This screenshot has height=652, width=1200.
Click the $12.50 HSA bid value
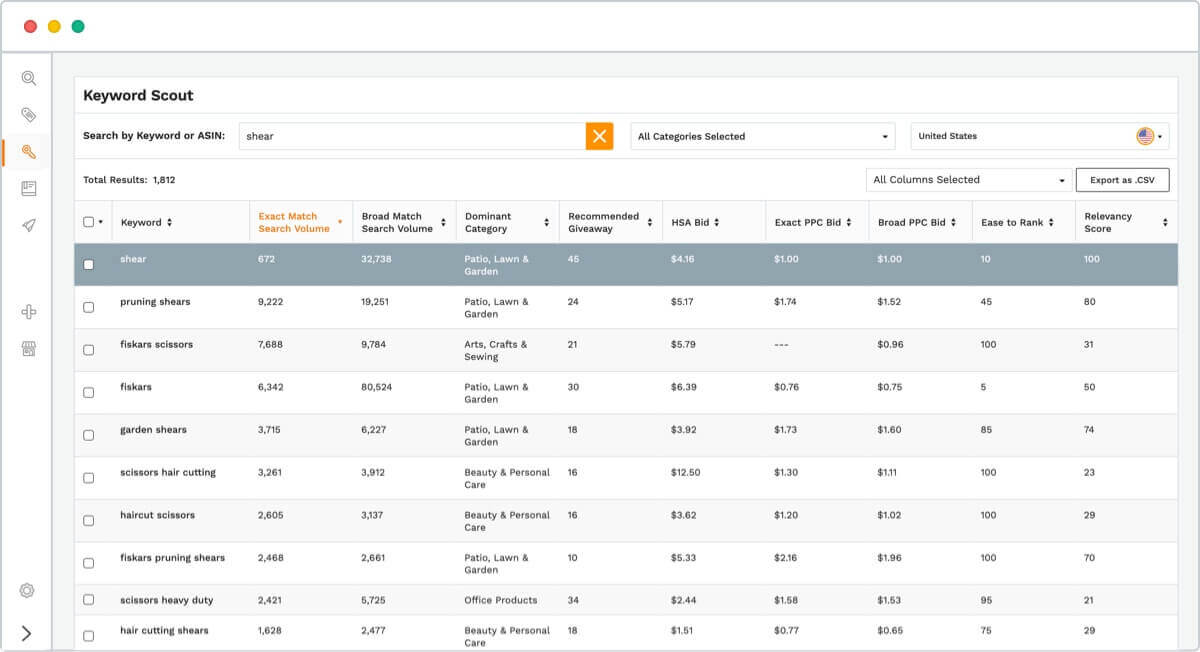686,472
